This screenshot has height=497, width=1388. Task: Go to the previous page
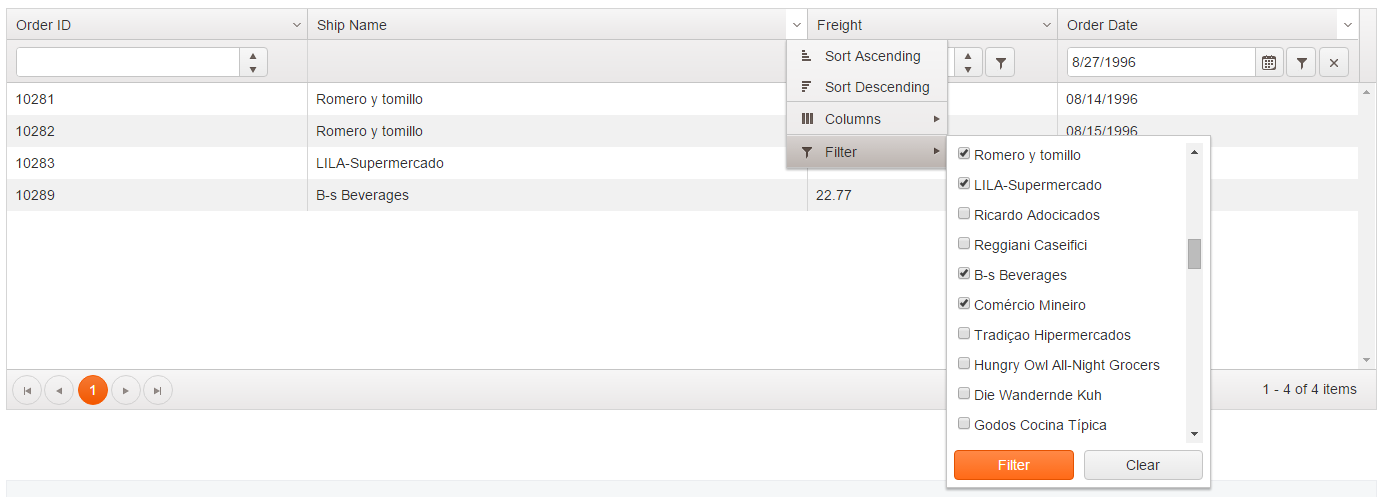(59, 390)
